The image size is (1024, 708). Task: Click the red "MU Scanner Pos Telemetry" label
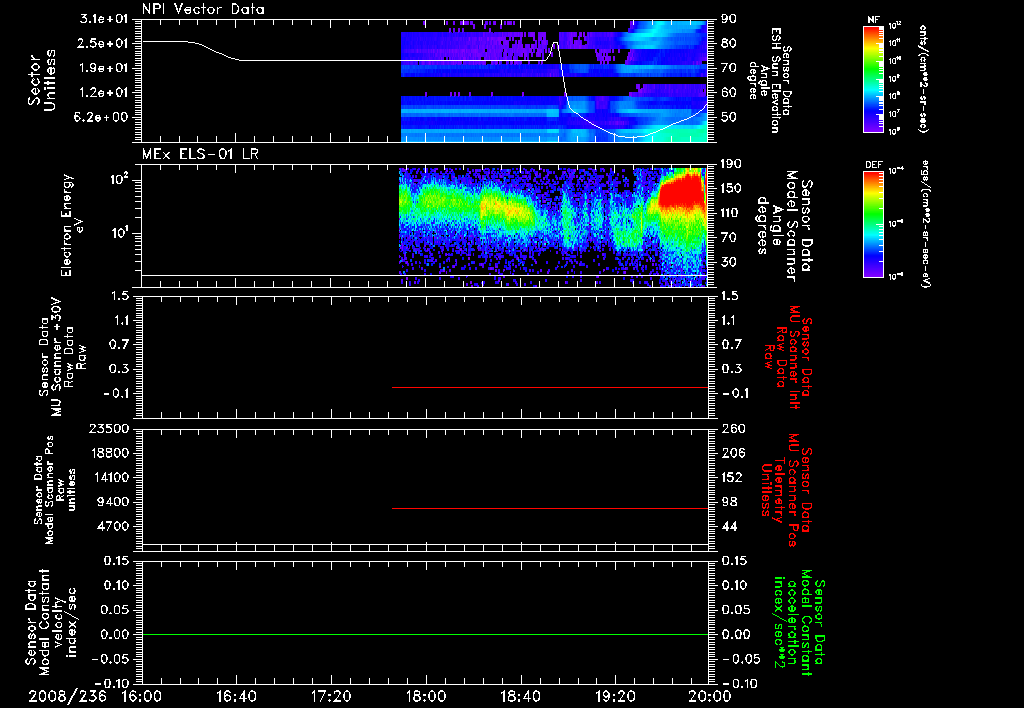pyautogui.click(x=786, y=490)
